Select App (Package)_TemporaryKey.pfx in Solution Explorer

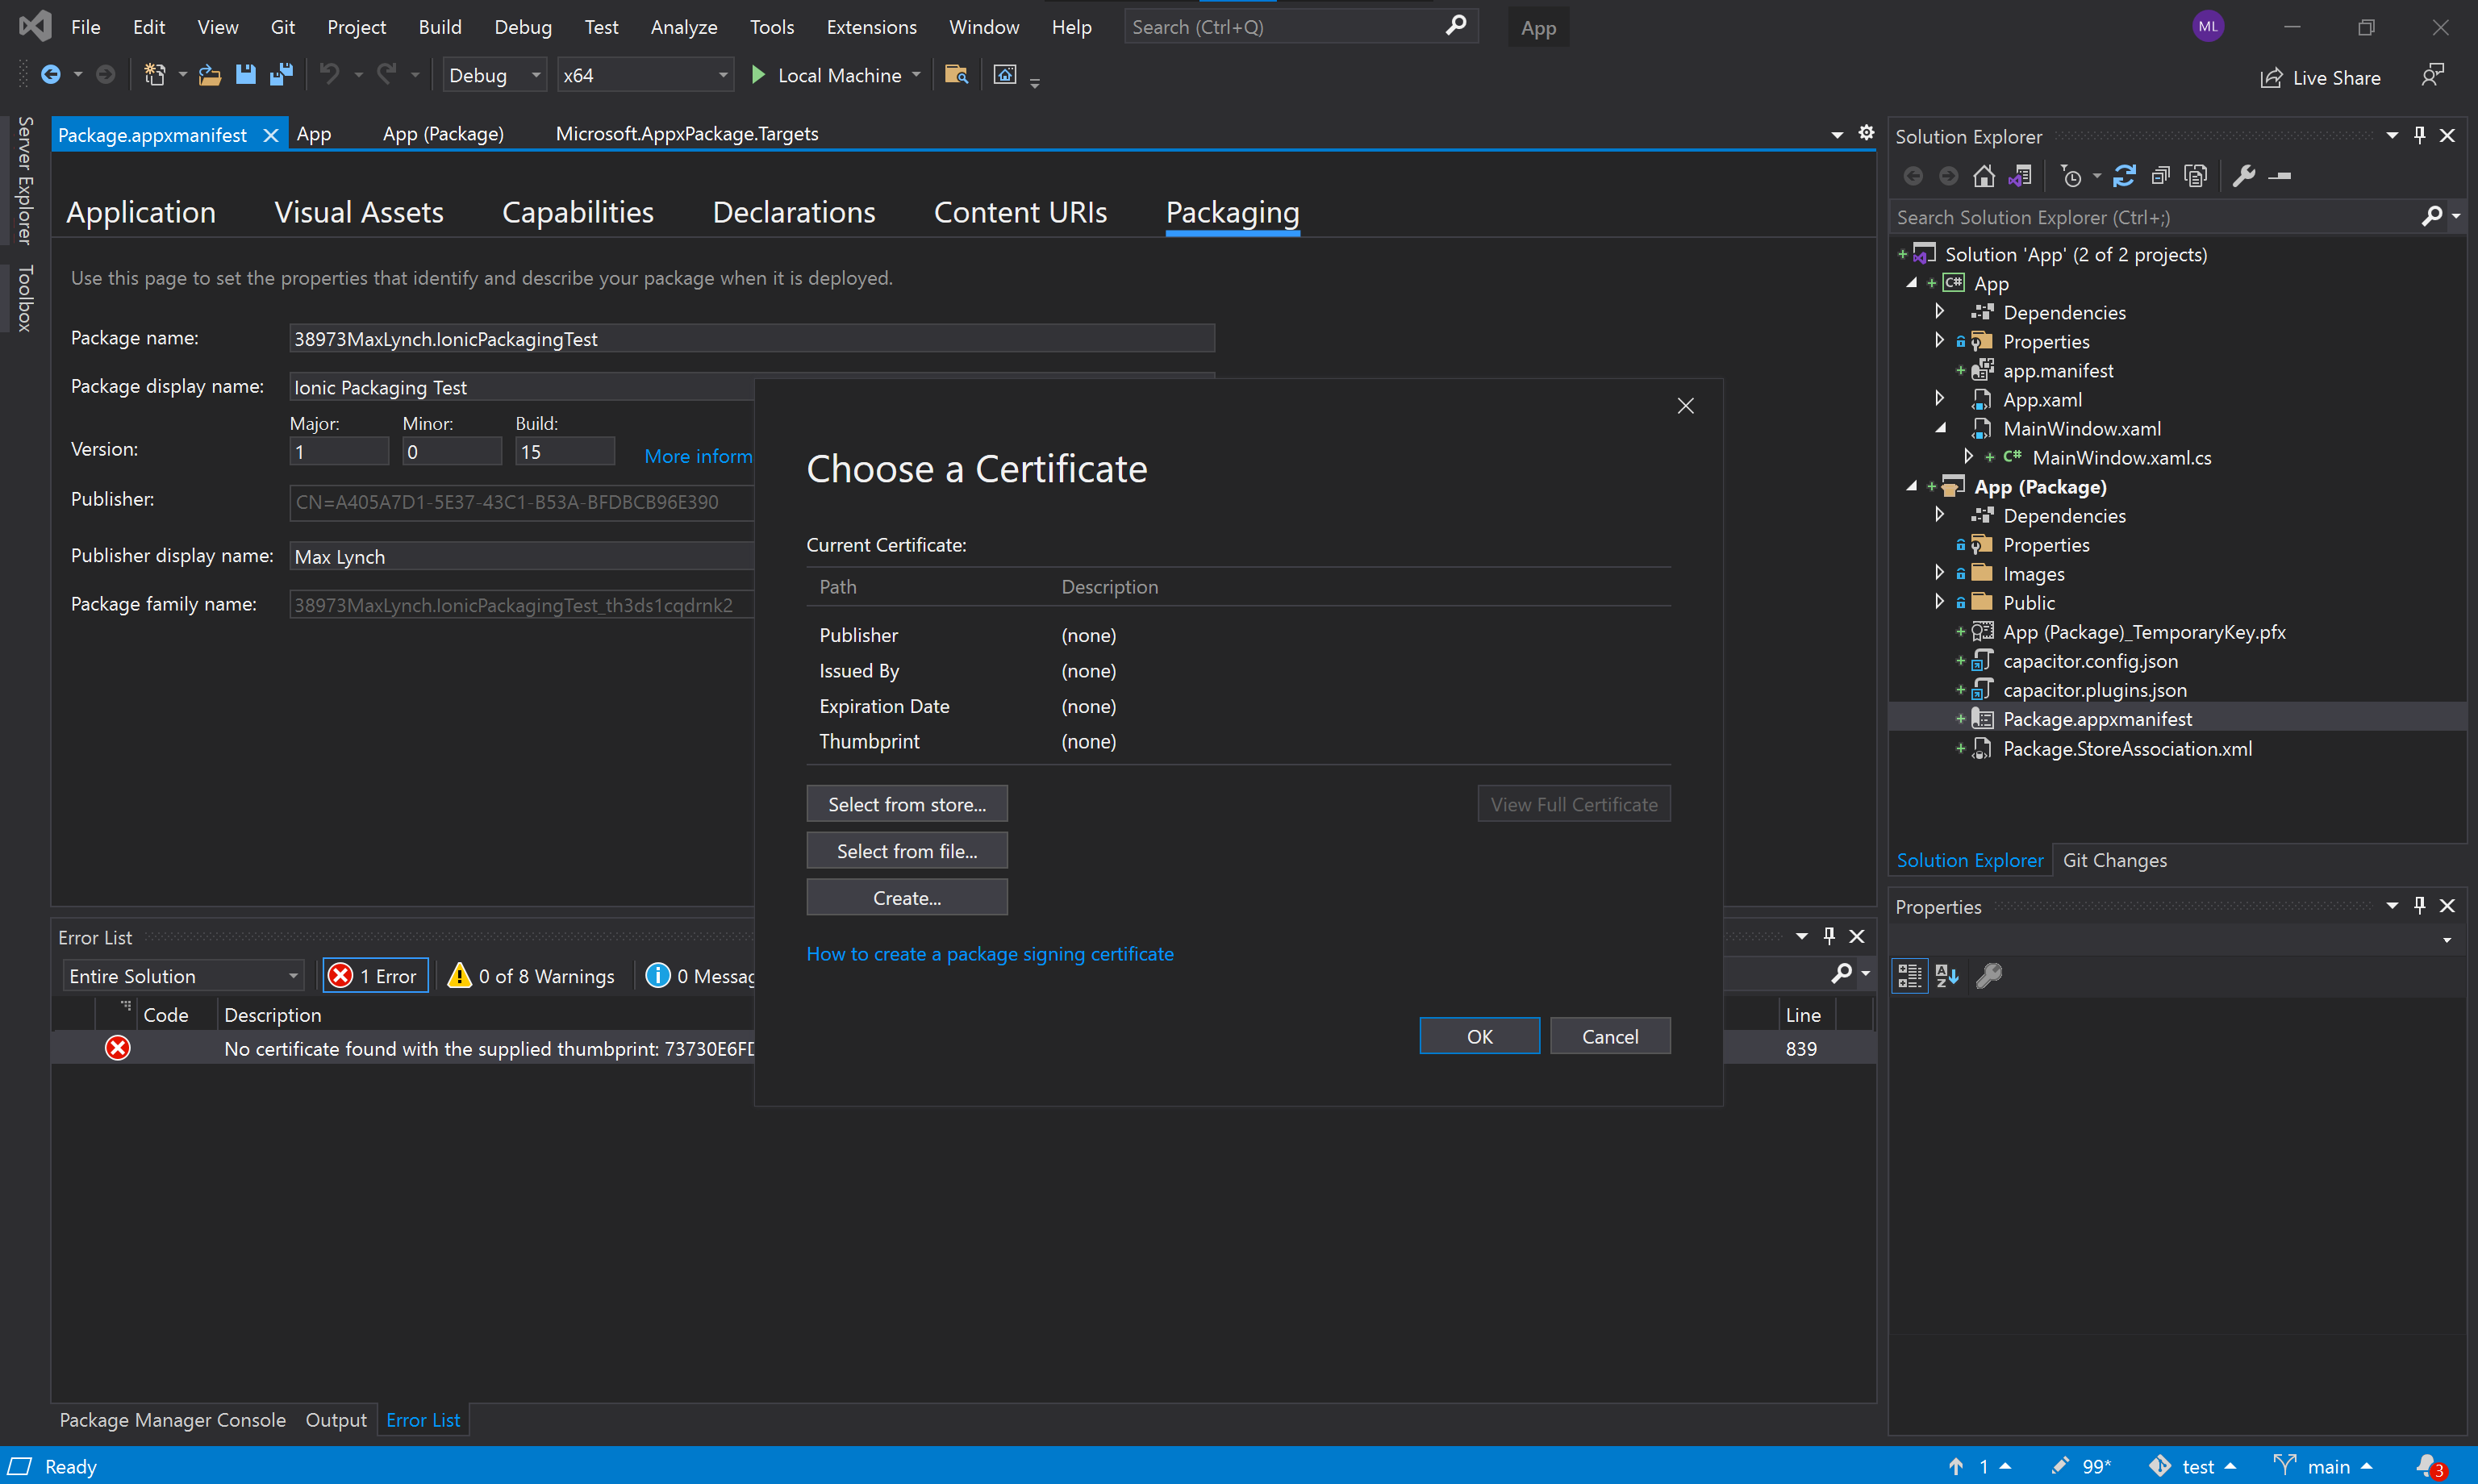coord(2144,631)
